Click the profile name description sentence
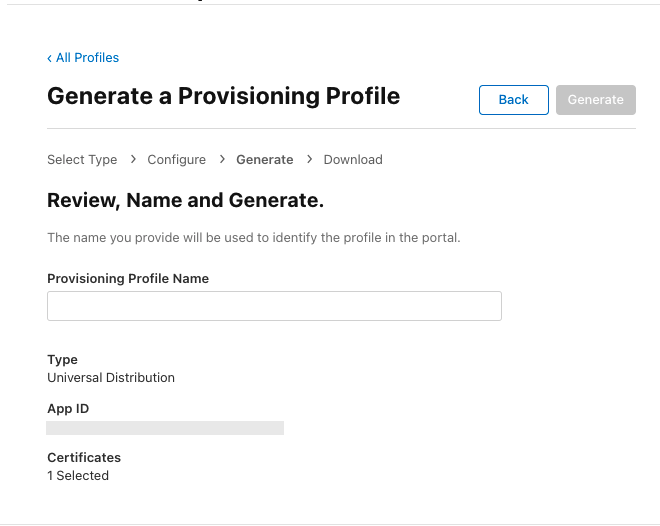 tap(253, 238)
